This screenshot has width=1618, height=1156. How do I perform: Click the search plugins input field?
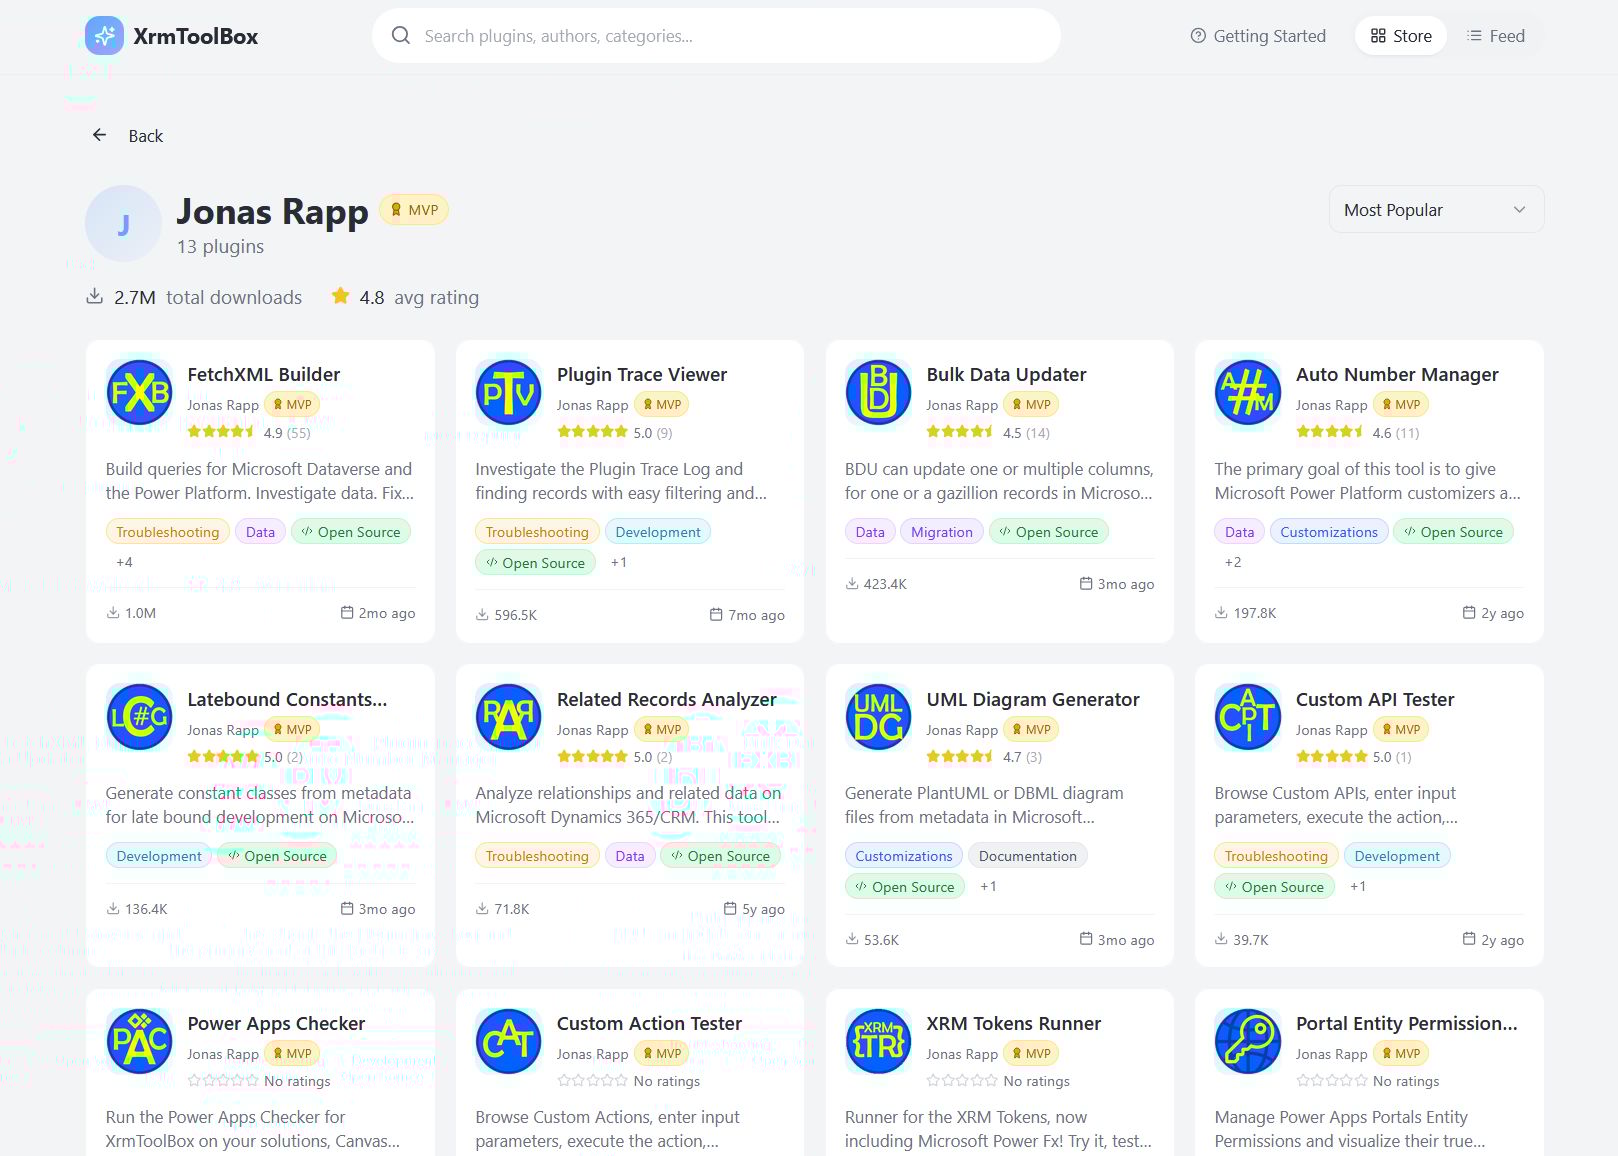[x=716, y=36]
